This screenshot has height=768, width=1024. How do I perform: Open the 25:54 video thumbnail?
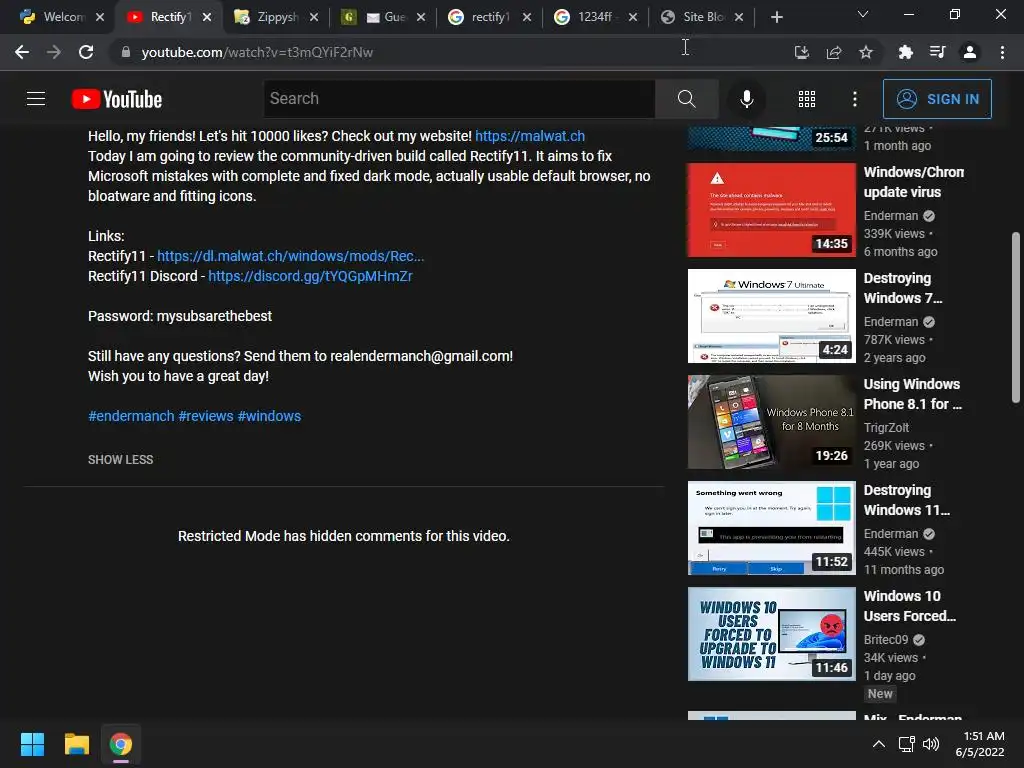point(771,138)
